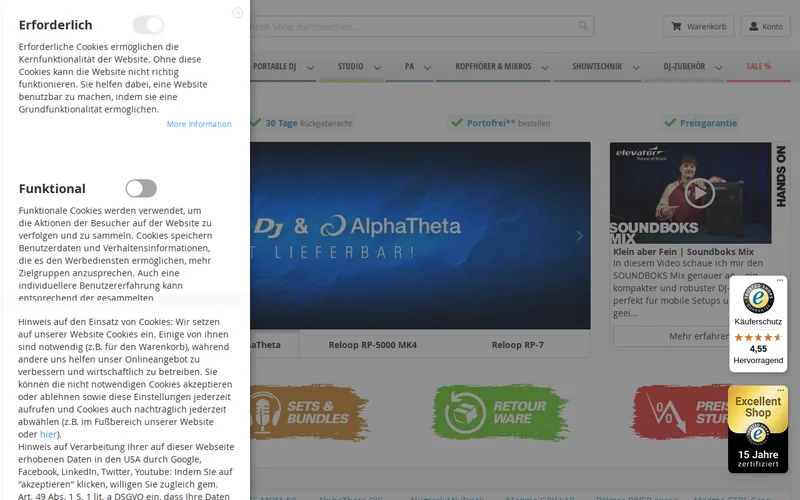
Task: Expand the DJ-ZUBEHÖR dropdown chevron
Action: [x=718, y=67]
